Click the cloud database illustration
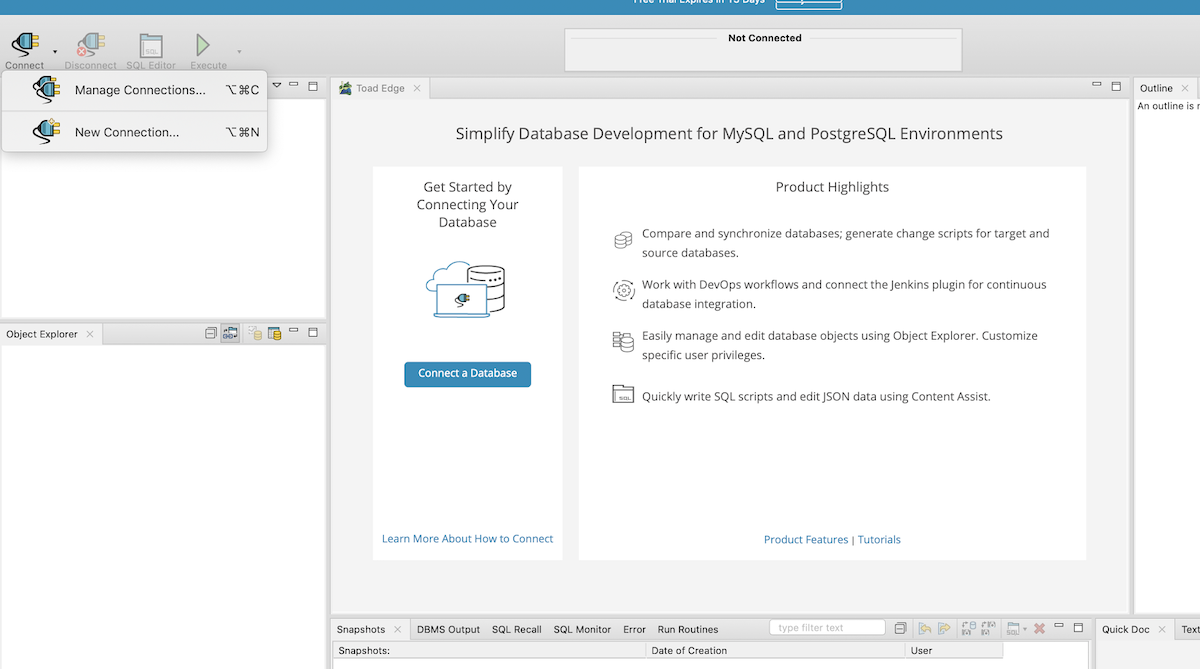The image size is (1200, 669). (x=467, y=289)
